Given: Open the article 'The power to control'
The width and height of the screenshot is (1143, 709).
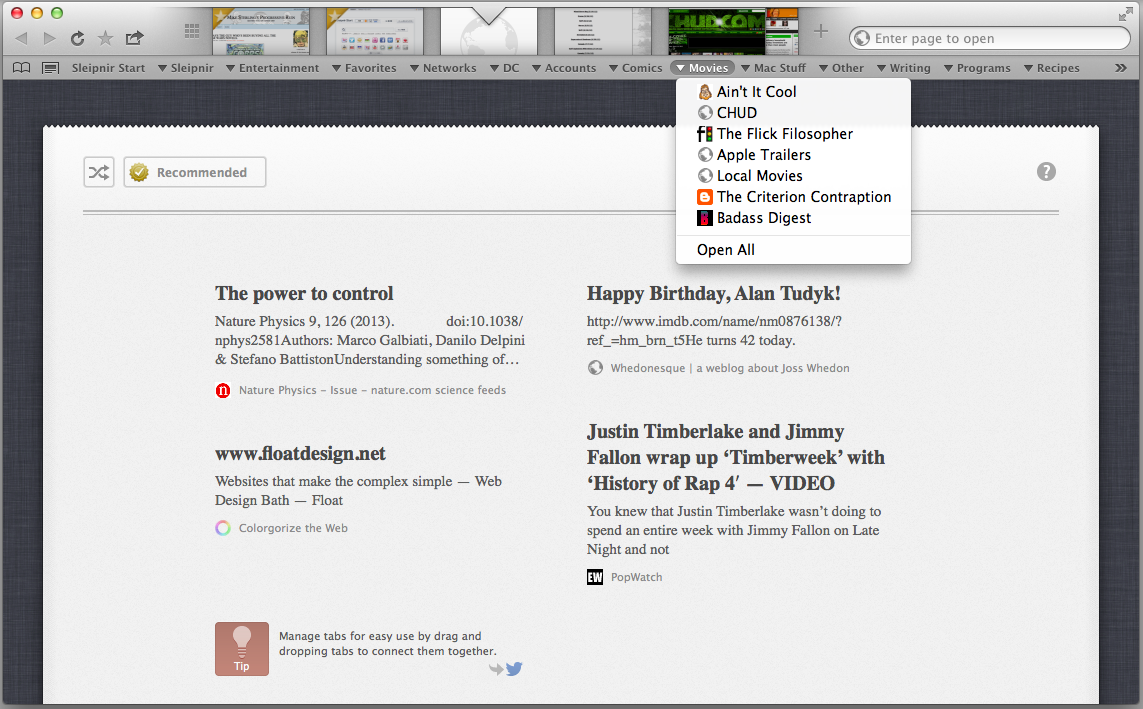Looking at the screenshot, I should (x=304, y=294).
